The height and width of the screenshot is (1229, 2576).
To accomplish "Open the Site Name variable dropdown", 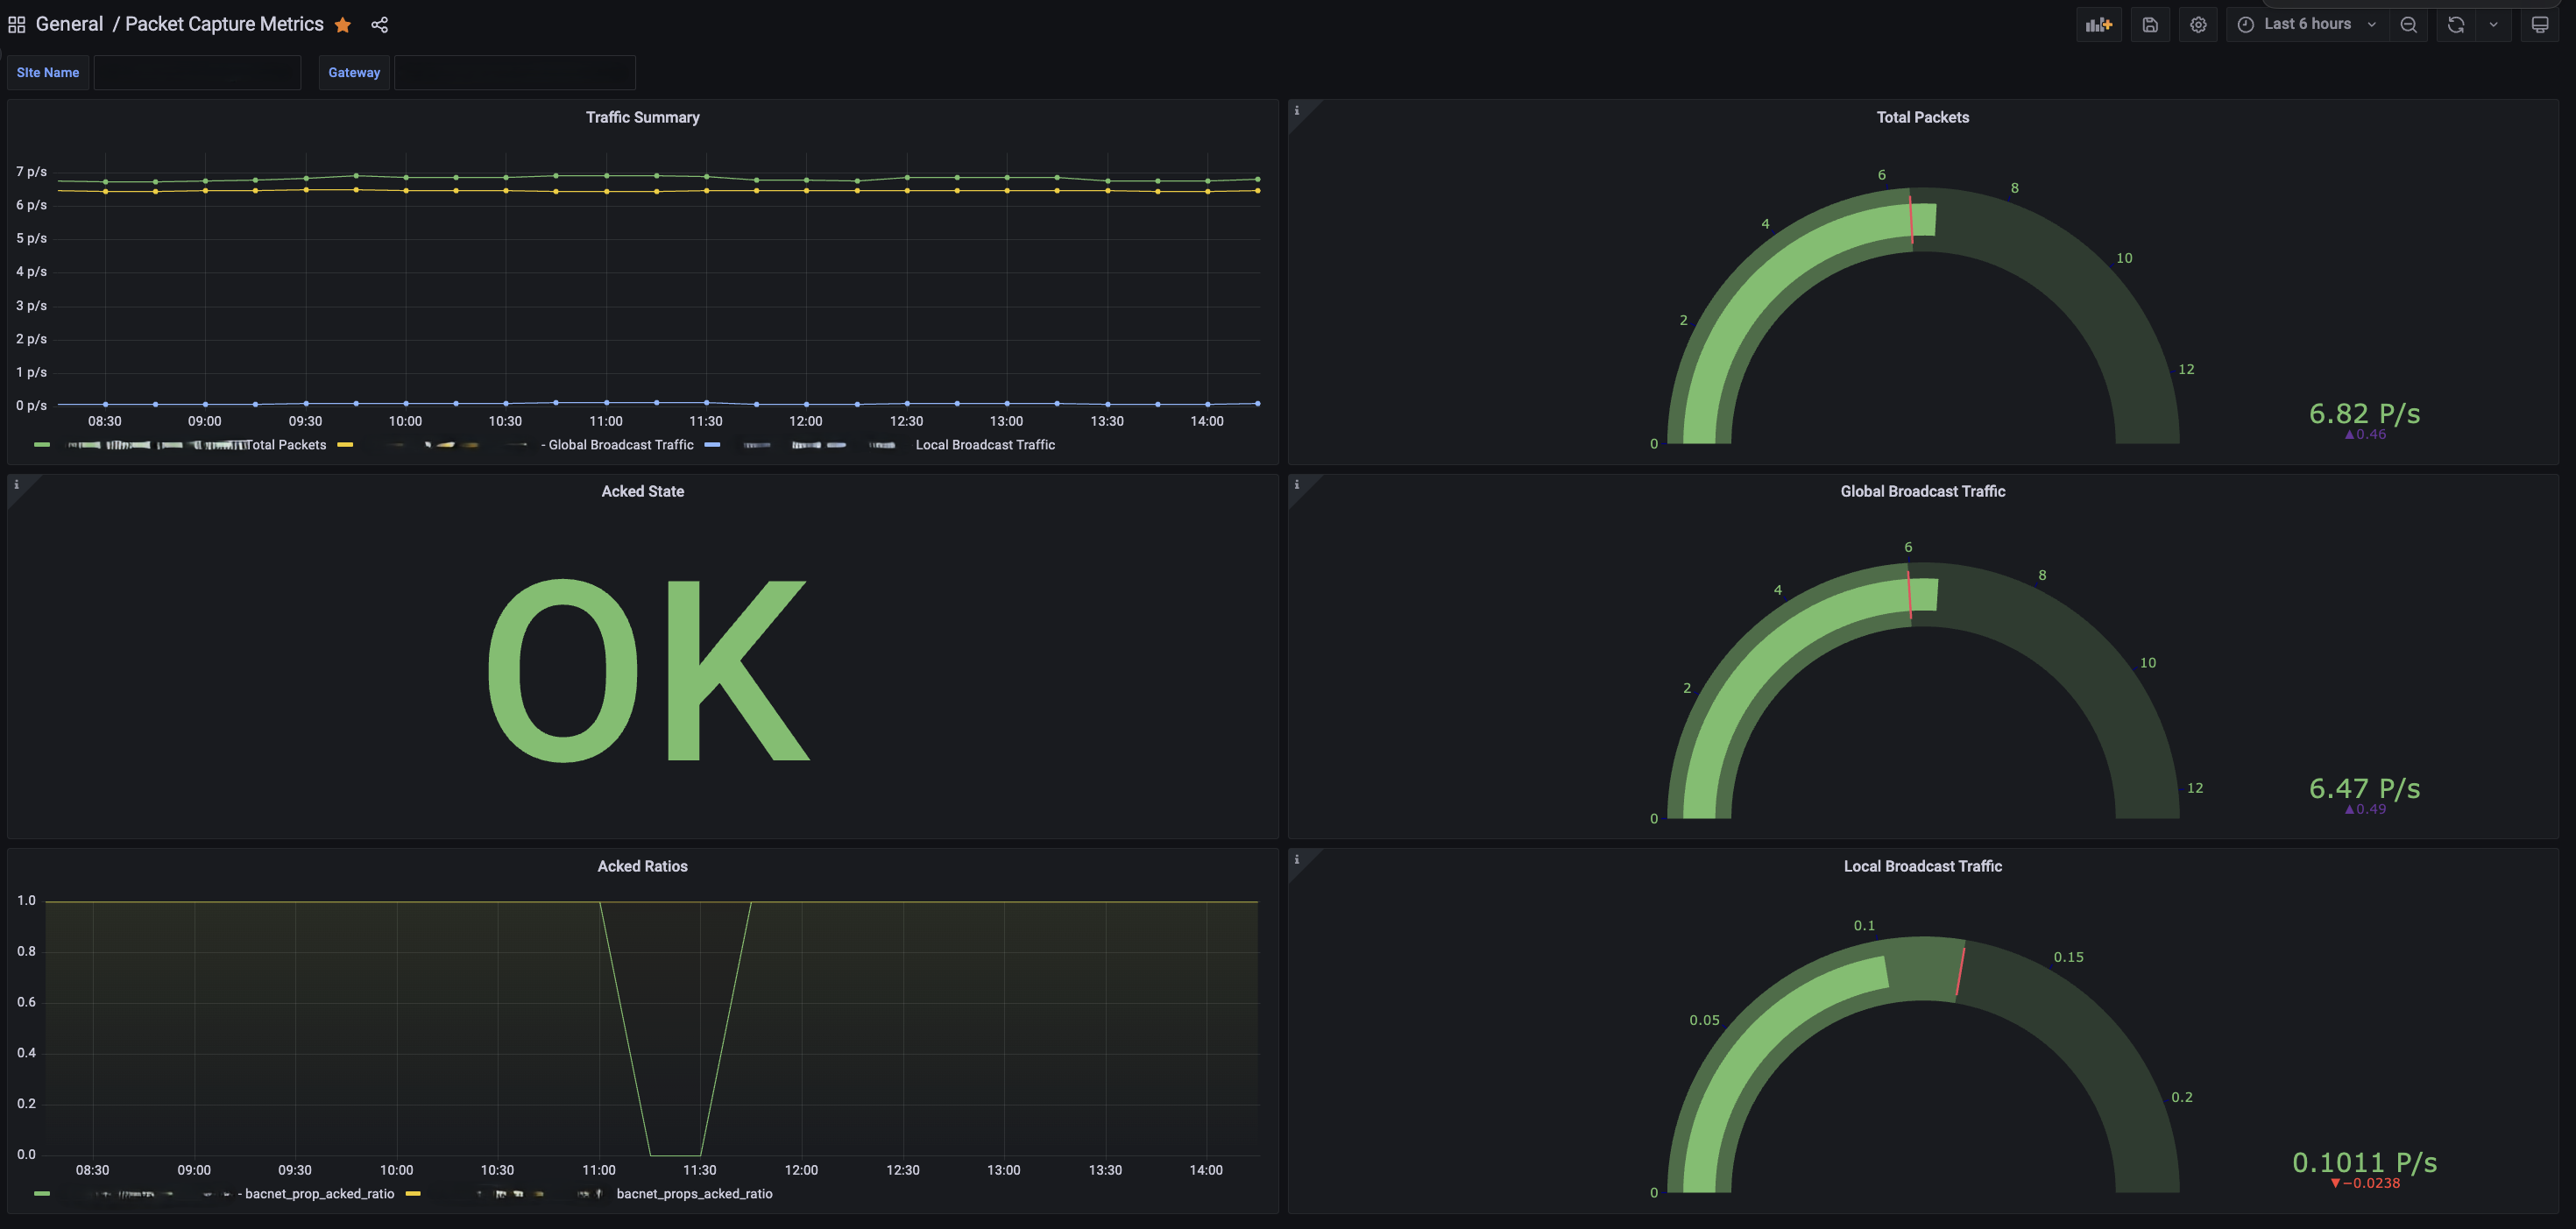I will click(x=197, y=73).
